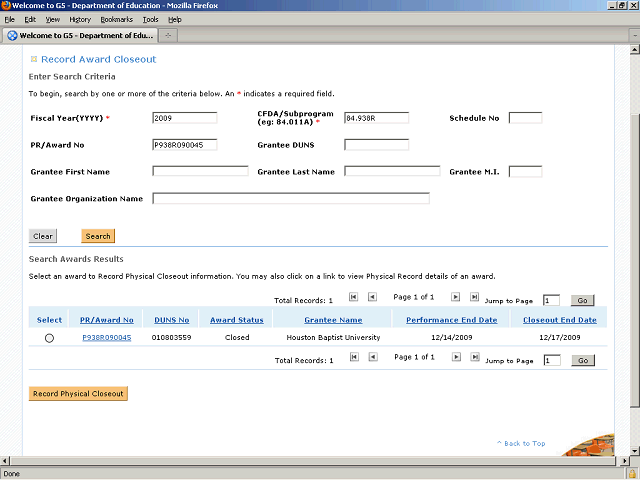Switch to the Welcome to G5 tab
The image size is (640, 480).
coord(80,36)
